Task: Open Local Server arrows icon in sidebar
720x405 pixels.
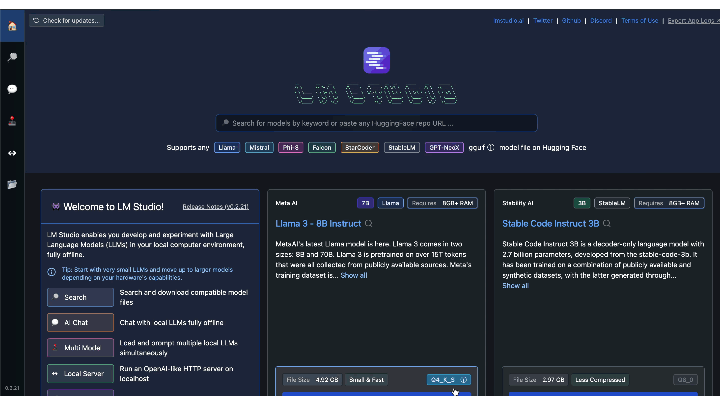Action: coord(12,153)
